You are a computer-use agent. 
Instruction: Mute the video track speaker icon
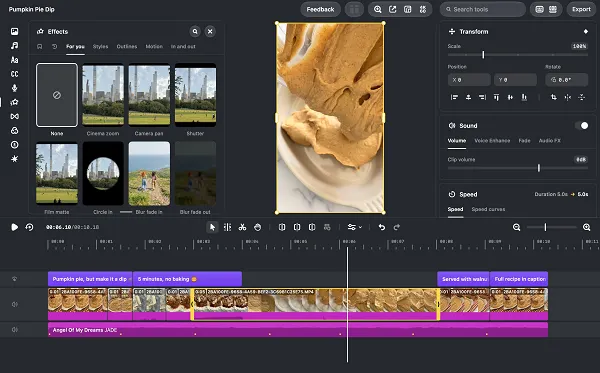(15, 304)
